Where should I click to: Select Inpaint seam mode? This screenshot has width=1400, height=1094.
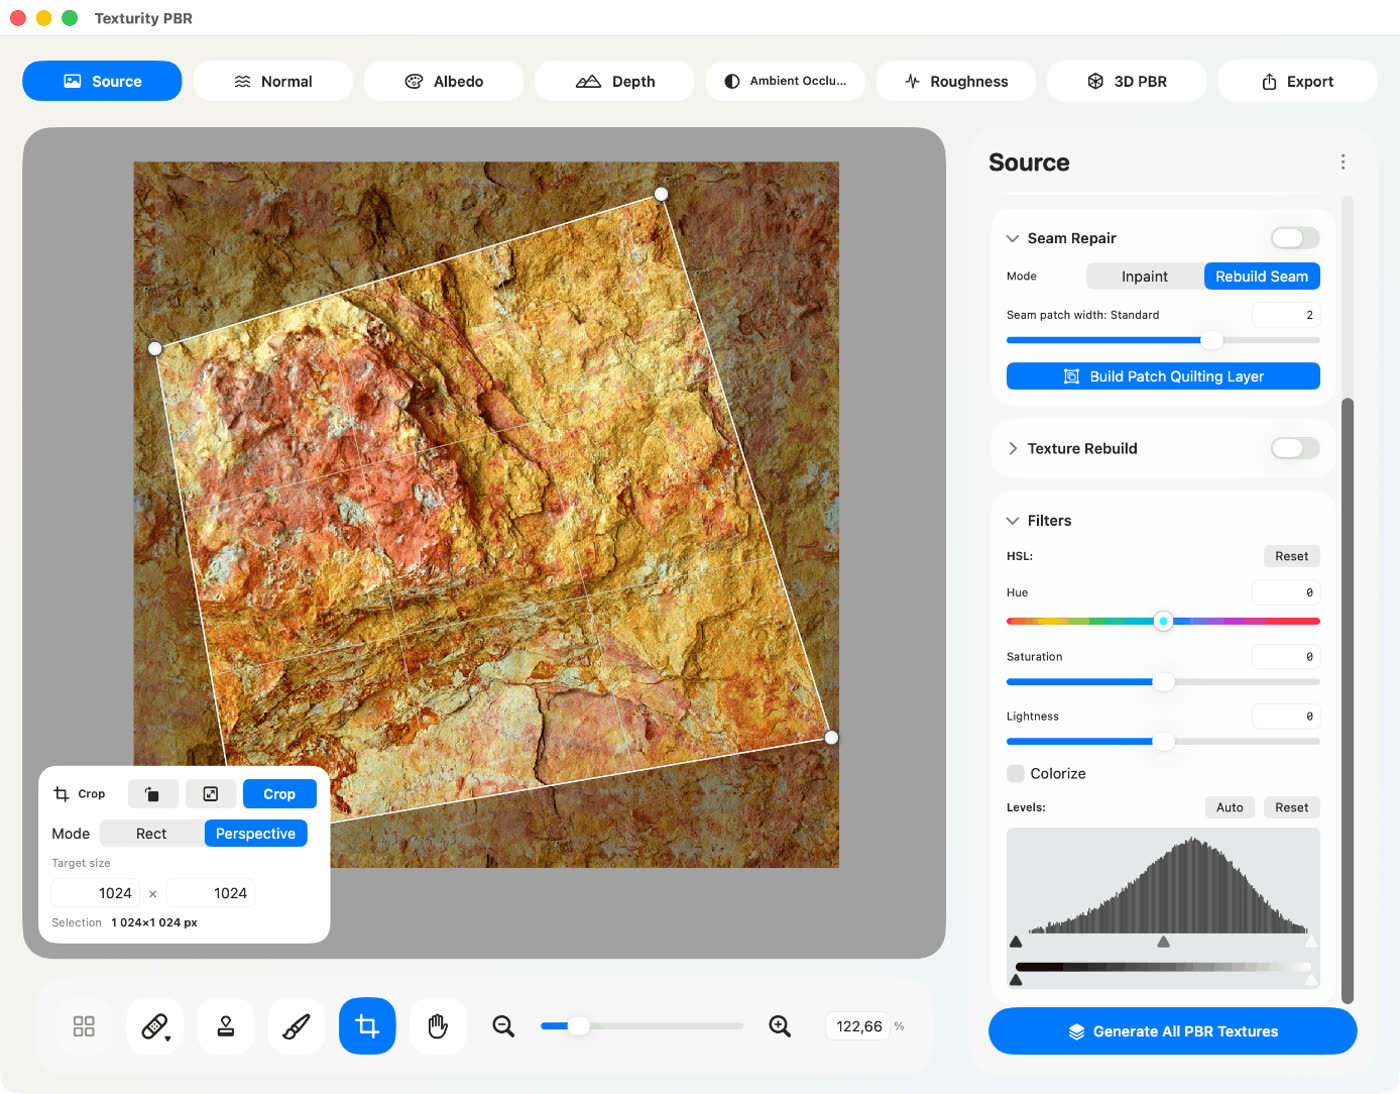coord(1145,276)
